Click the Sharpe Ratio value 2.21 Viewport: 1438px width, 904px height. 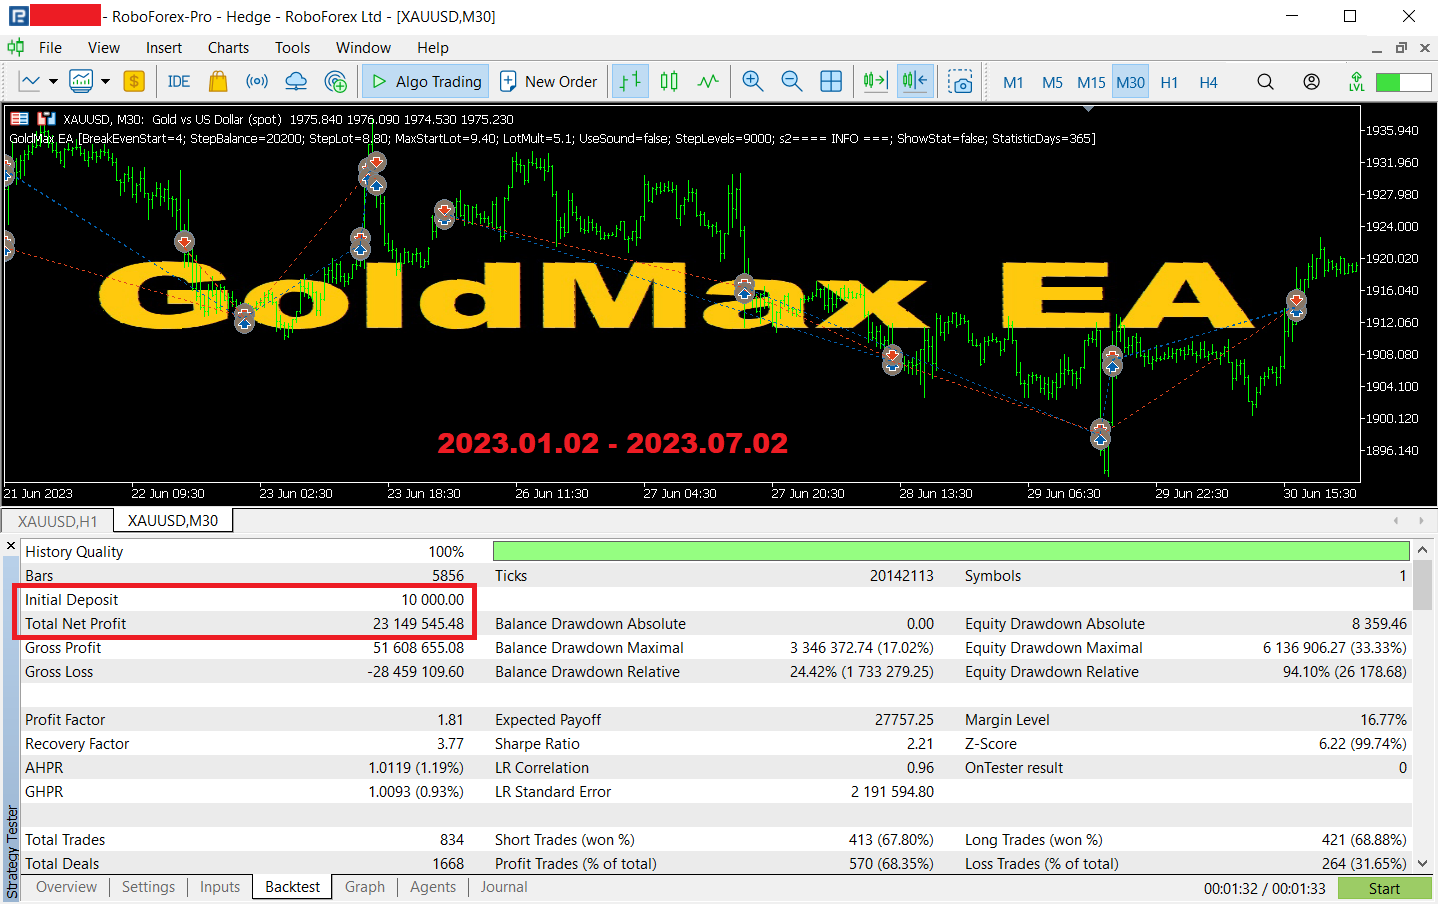click(920, 744)
